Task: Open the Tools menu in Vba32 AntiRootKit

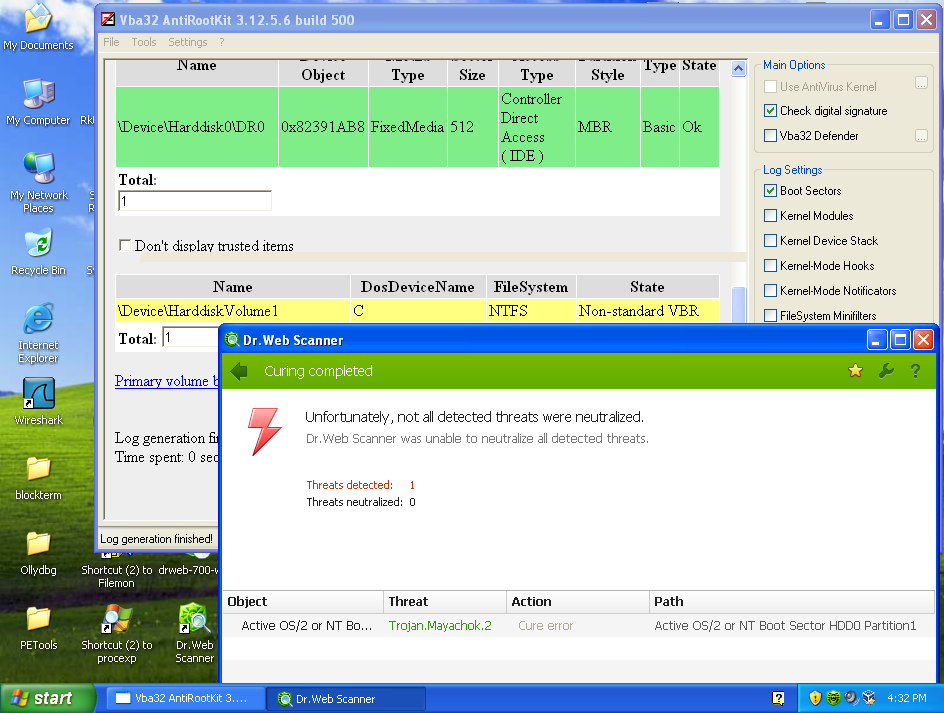Action: pyautogui.click(x=144, y=42)
